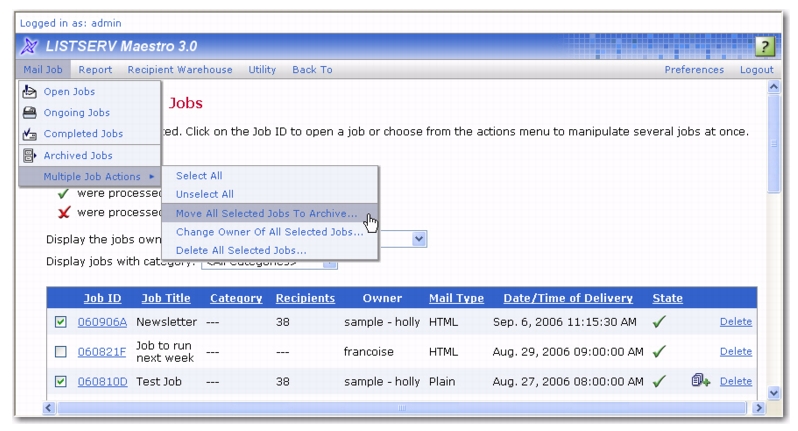Click the copy job icon in Test Job row

point(700,381)
